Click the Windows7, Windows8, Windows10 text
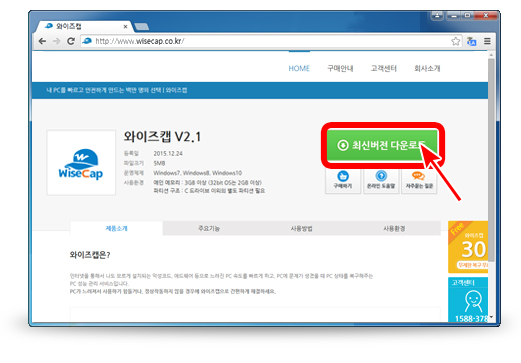The width and height of the screenshot is (521, 363). click(198, 173)
